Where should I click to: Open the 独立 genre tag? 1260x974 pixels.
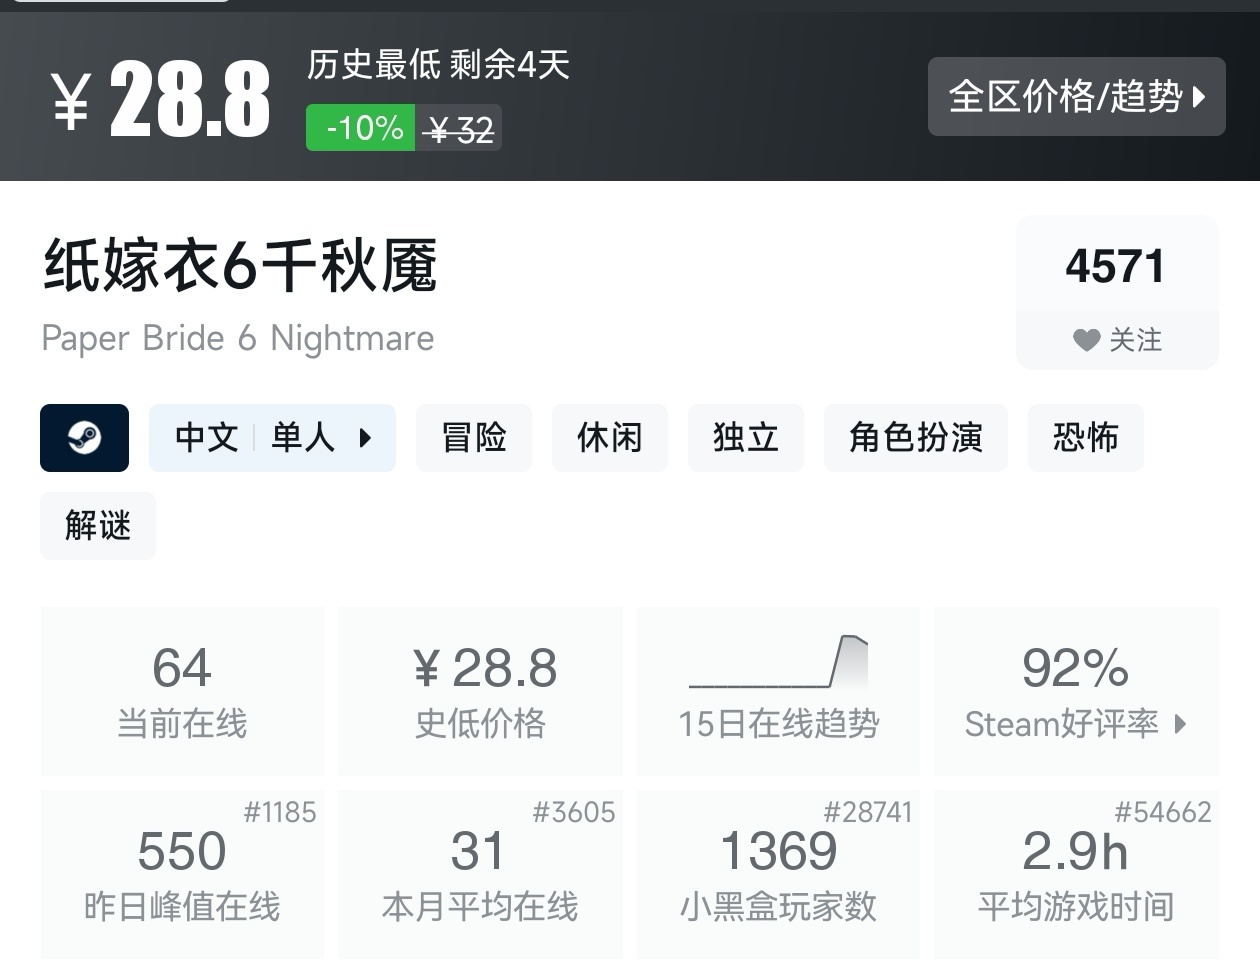click(x=745, y=438)
